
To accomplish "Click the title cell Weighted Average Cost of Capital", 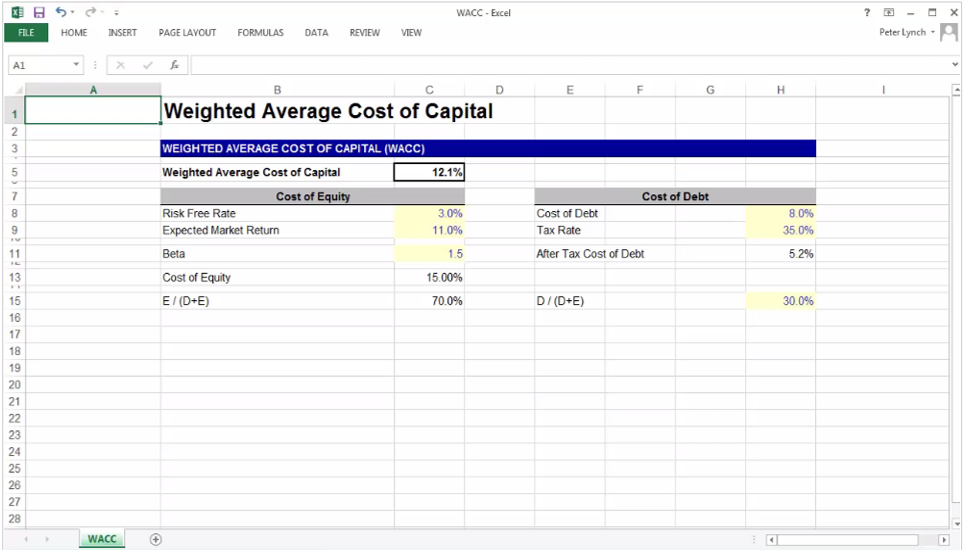I will [x=329, y=111].
